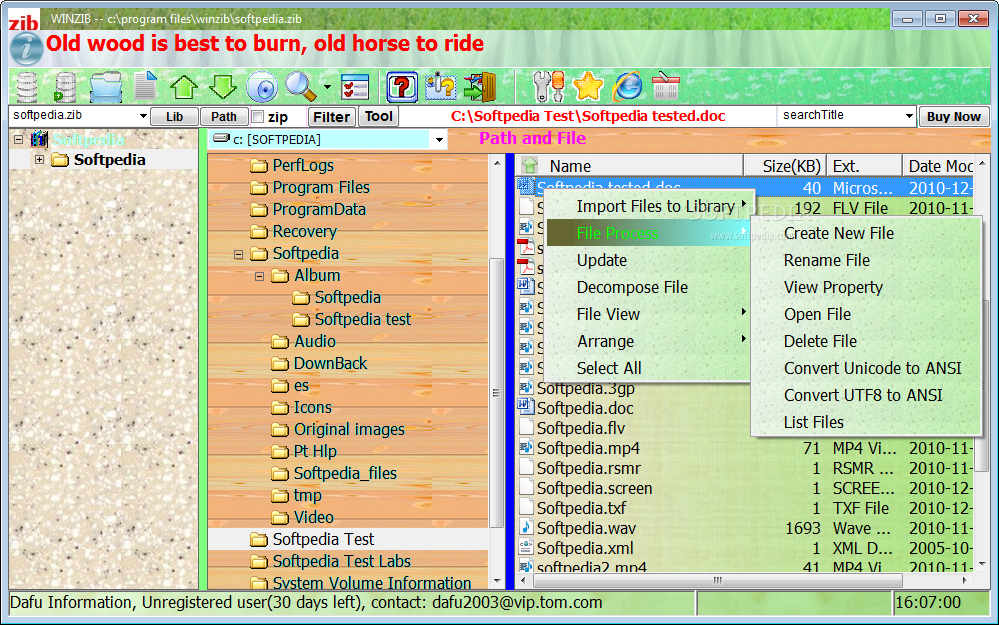The image size is (999, 625).
Task: Open the blue folder toolbar icon
Action: click(105, 87)
